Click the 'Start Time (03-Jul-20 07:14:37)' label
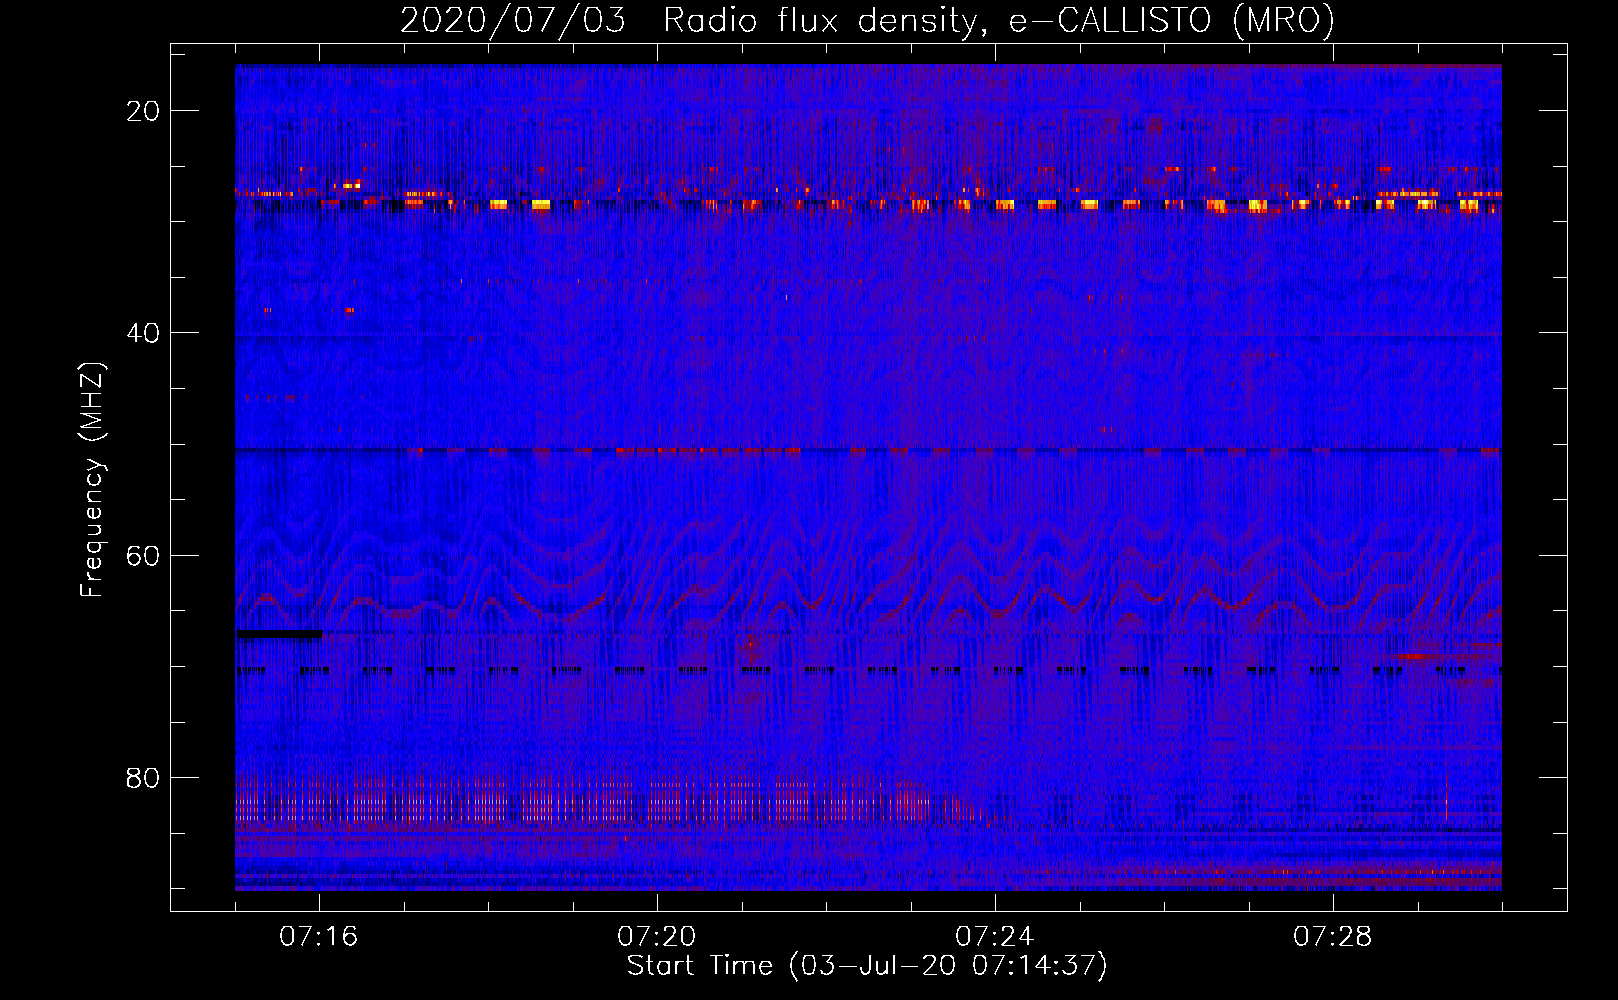The width and height of the screenshot is (1618, 1000). coord(867,966)
